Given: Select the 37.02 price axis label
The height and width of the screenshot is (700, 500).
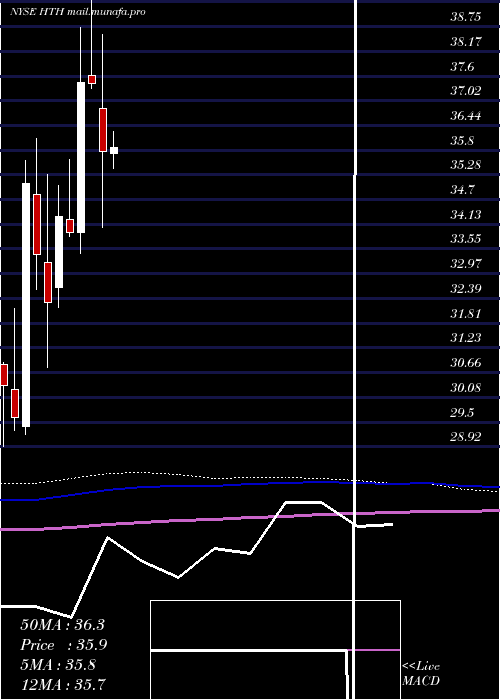Looking at the screenshot, I should tap(466, 91).
